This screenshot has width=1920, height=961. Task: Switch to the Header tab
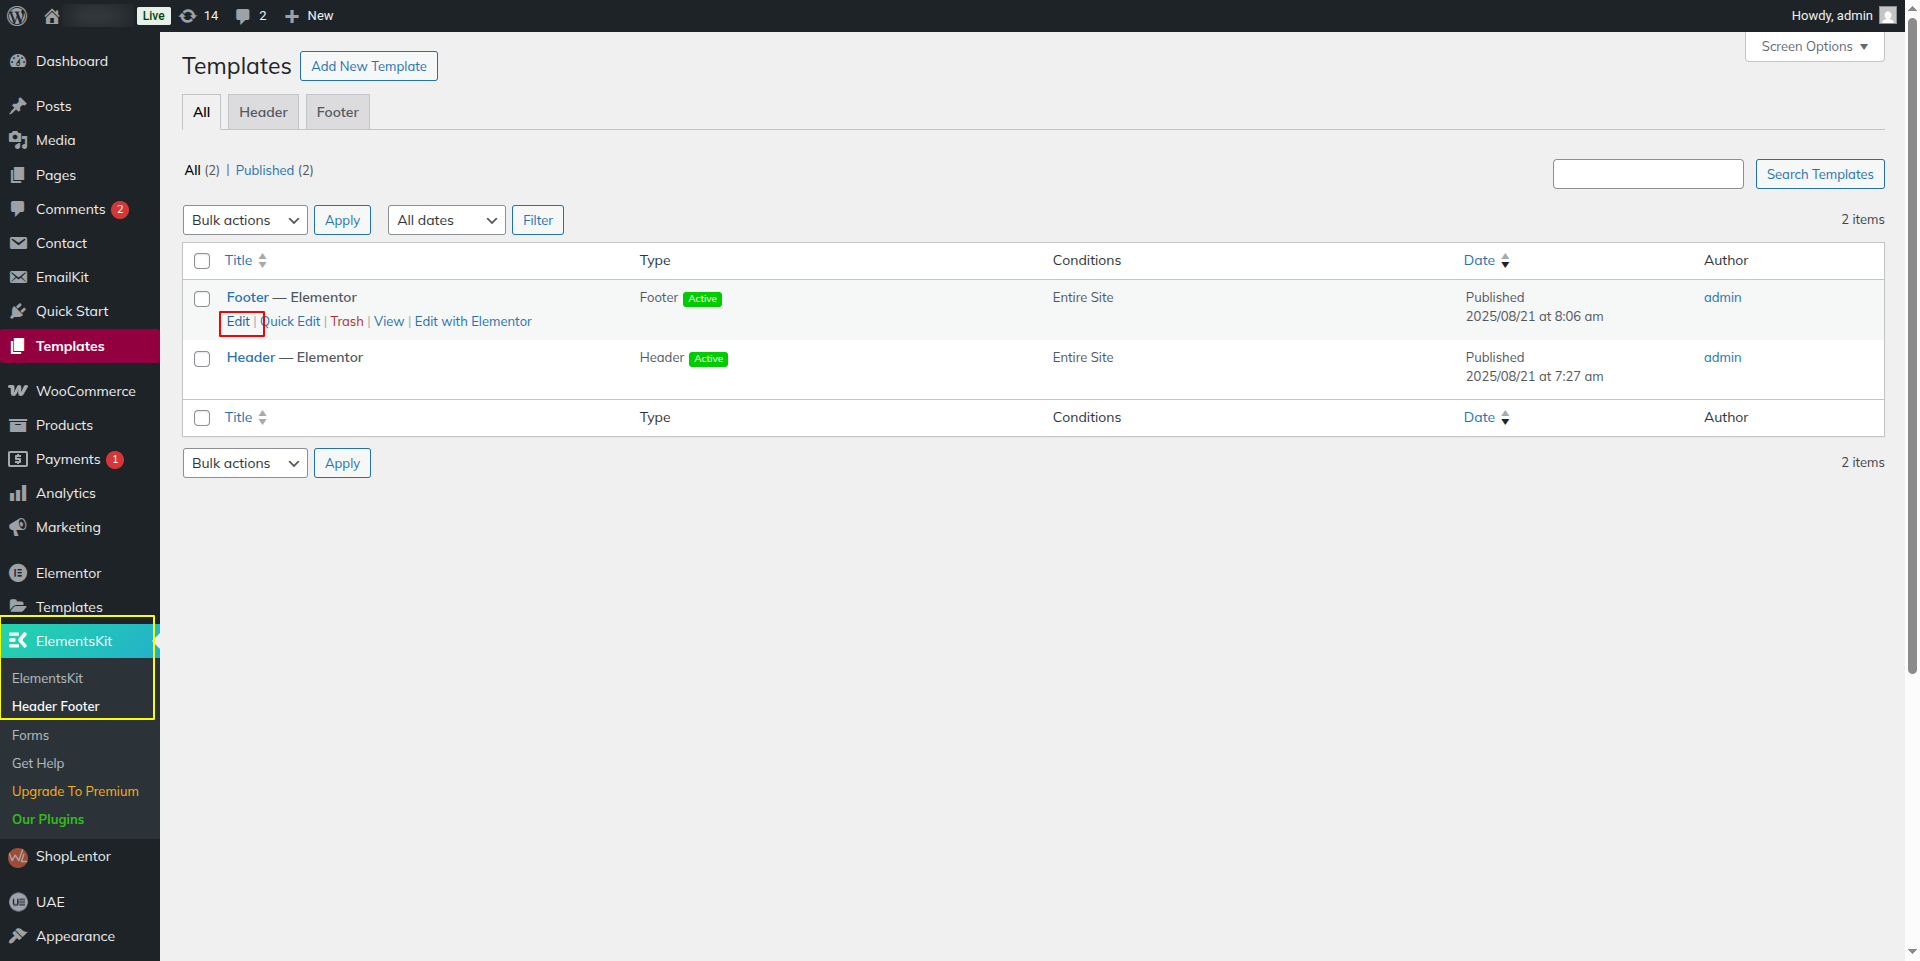[x=263, y=112]
